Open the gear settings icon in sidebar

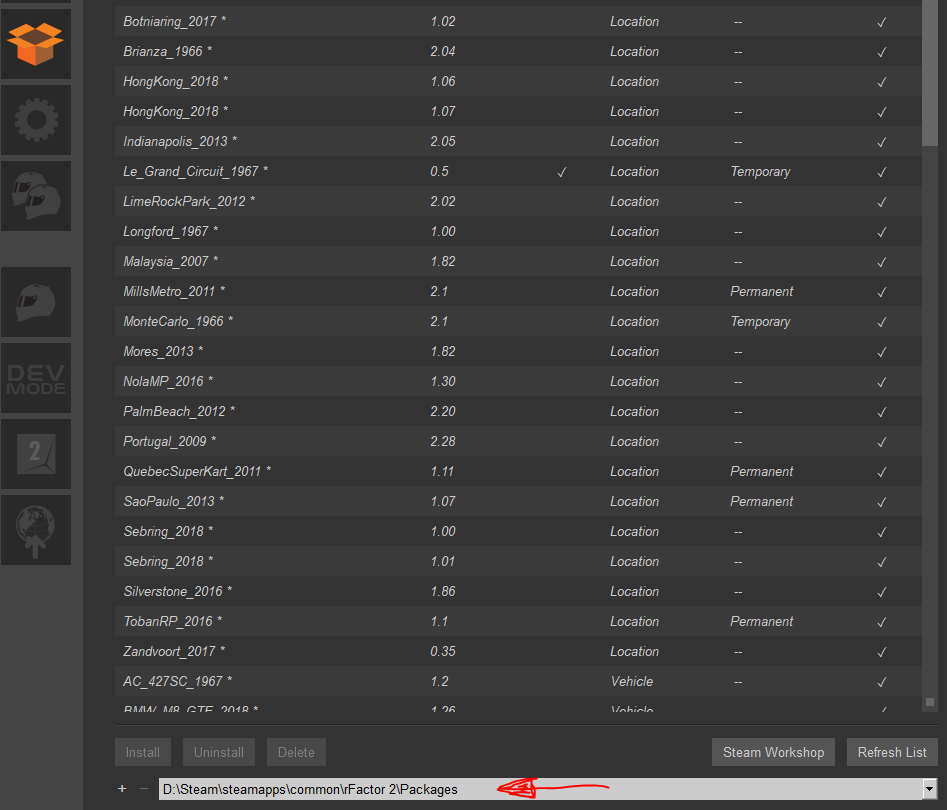(x=35, y=120)
